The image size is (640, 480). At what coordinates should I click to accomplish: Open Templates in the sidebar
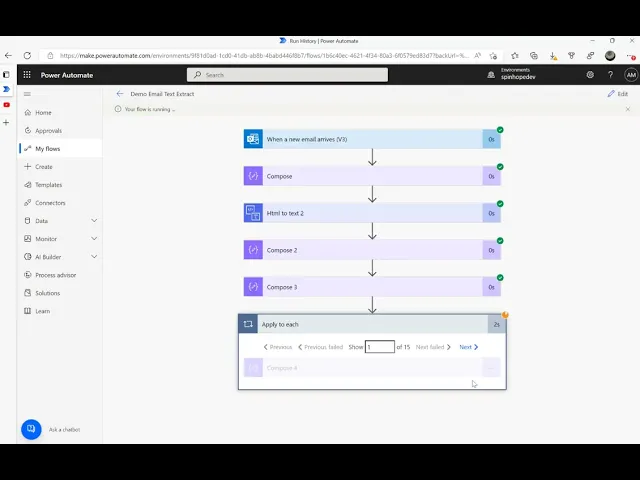(60, 185)
